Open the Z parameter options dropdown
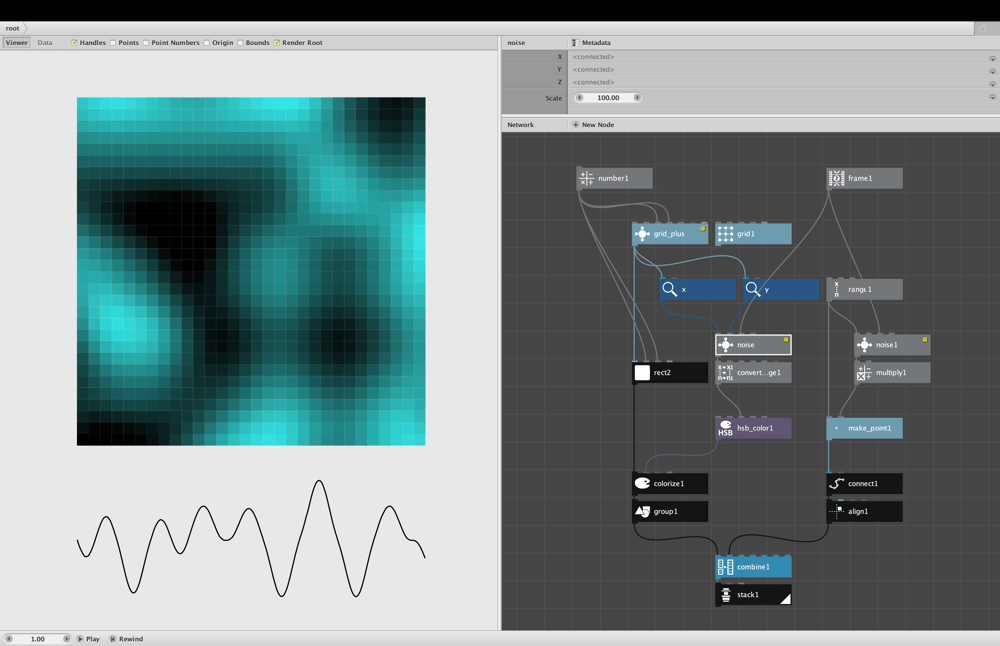1000x646 pixels. [992, 84]
